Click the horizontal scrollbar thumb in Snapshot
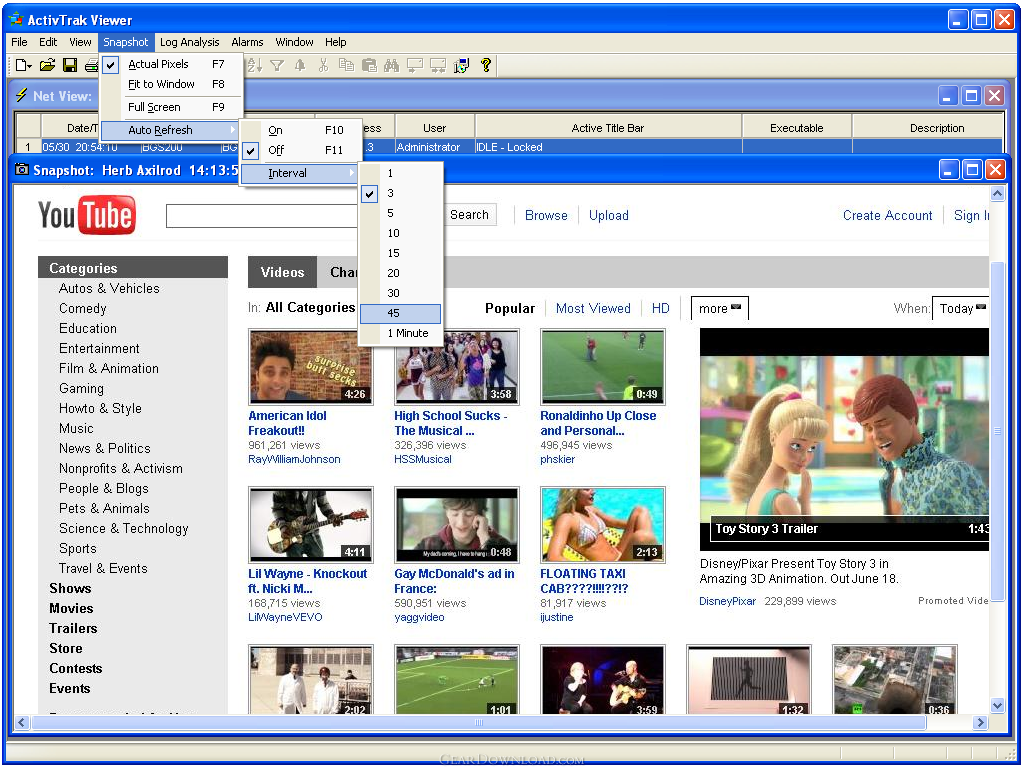This screenshot has width=1024, height=768. 479,722
